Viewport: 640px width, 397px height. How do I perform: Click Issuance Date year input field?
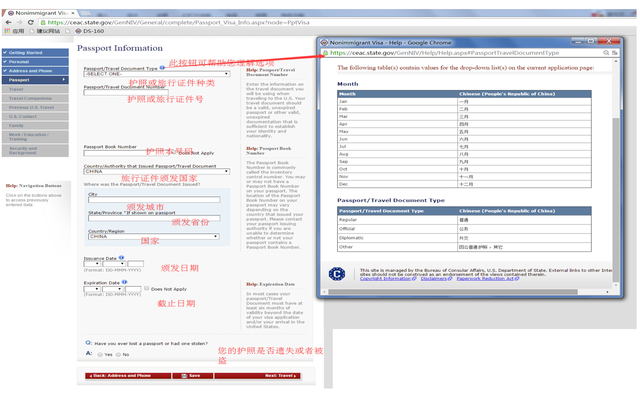coord(136,264)
